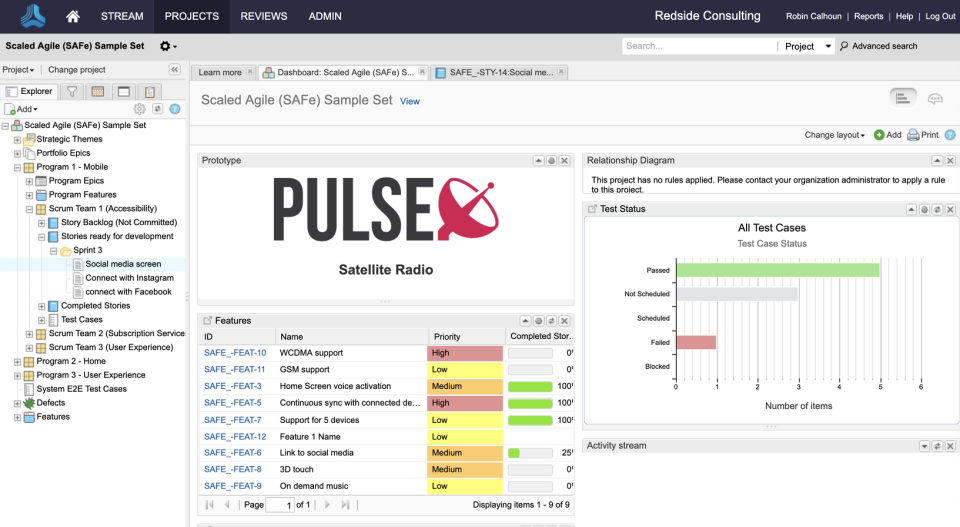Viewport: 960px width, 527px height.
Task: Open the STREAM menu
Action: pos(122,17)
